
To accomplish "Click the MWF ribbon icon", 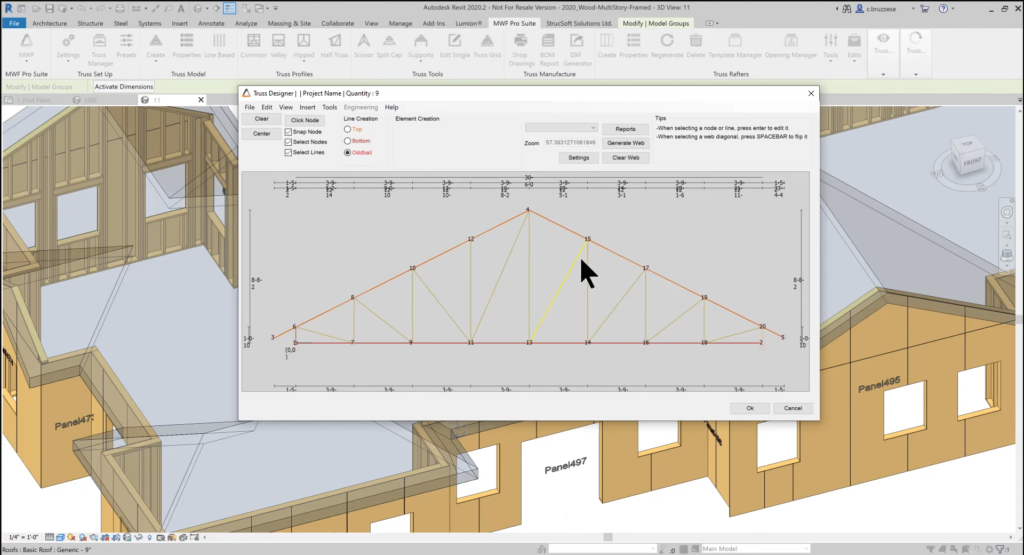I will [x=26, y=46].
